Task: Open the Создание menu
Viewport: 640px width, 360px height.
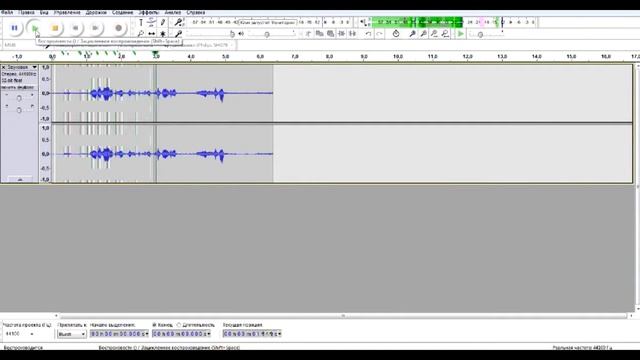Action: [122, 13]
